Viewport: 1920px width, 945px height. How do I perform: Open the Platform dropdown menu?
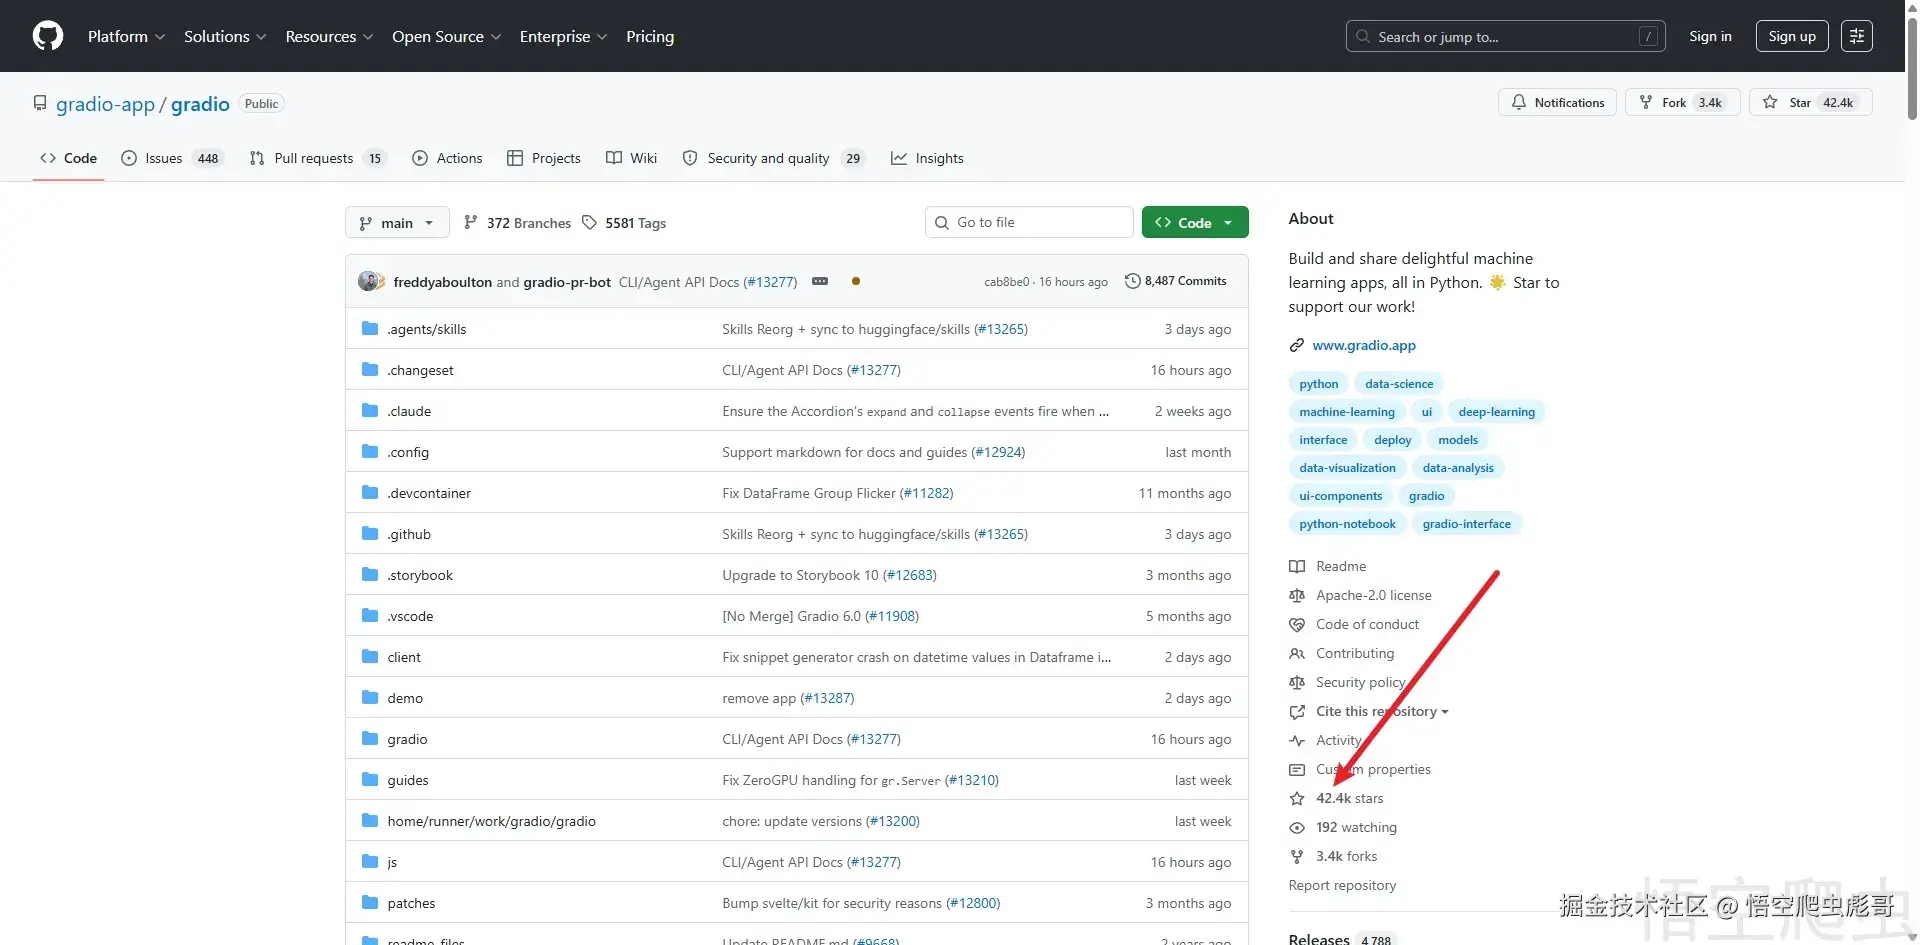(x=126, y=36)
